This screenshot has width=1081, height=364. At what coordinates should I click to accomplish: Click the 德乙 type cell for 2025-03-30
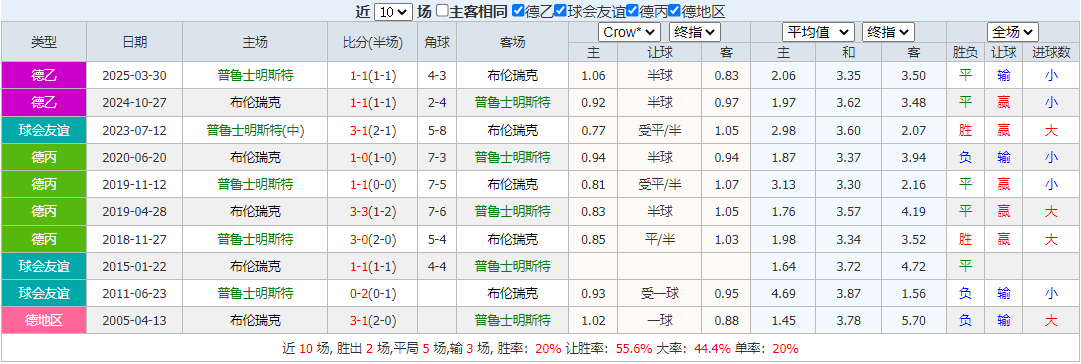click(x=44, y=76)
